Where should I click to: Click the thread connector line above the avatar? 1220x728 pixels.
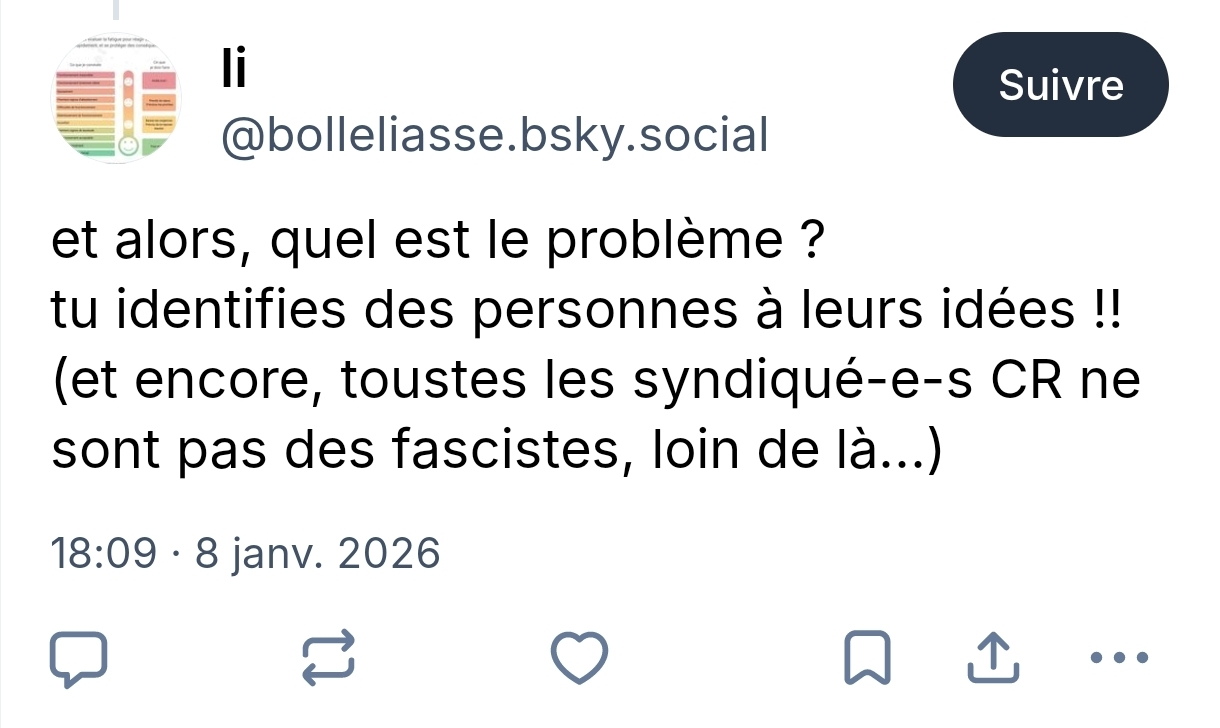pos(116,9)
